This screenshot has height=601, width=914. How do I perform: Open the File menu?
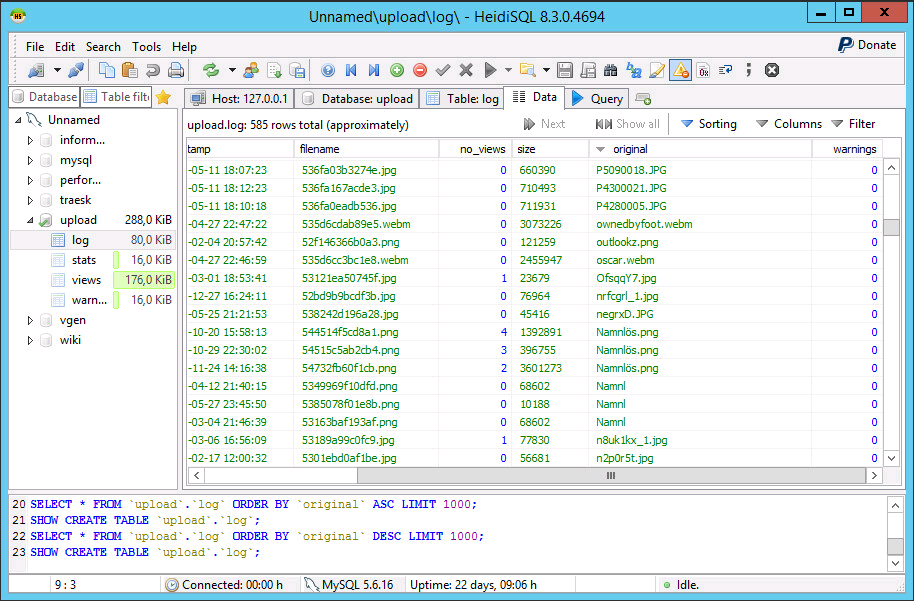(x=35, y=47)
